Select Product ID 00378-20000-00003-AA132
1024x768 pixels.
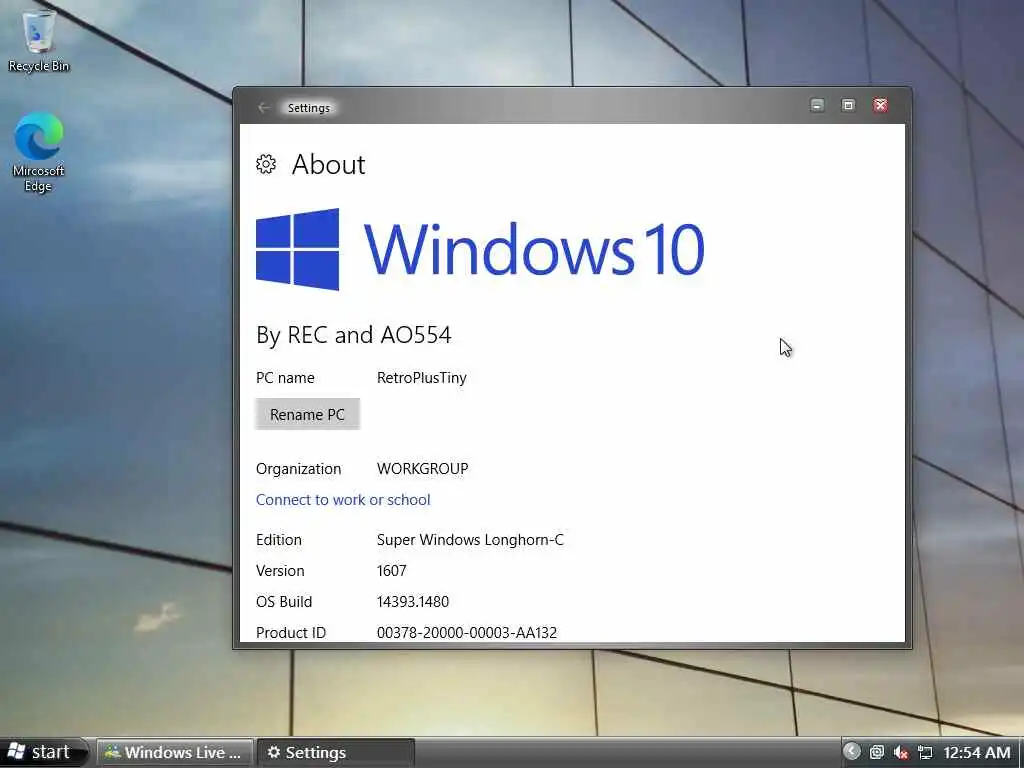click(467, 632)
